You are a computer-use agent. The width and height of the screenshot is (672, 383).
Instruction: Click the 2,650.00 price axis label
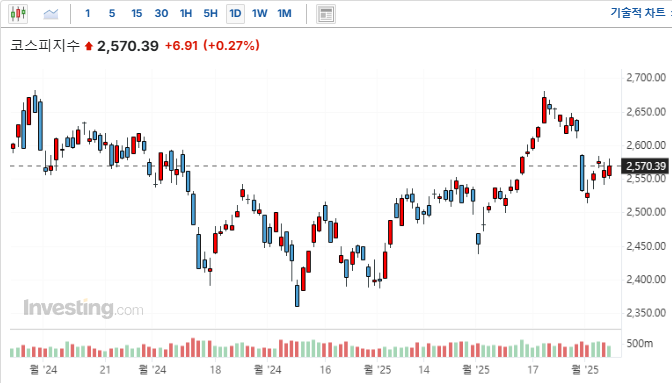(646, 112)
